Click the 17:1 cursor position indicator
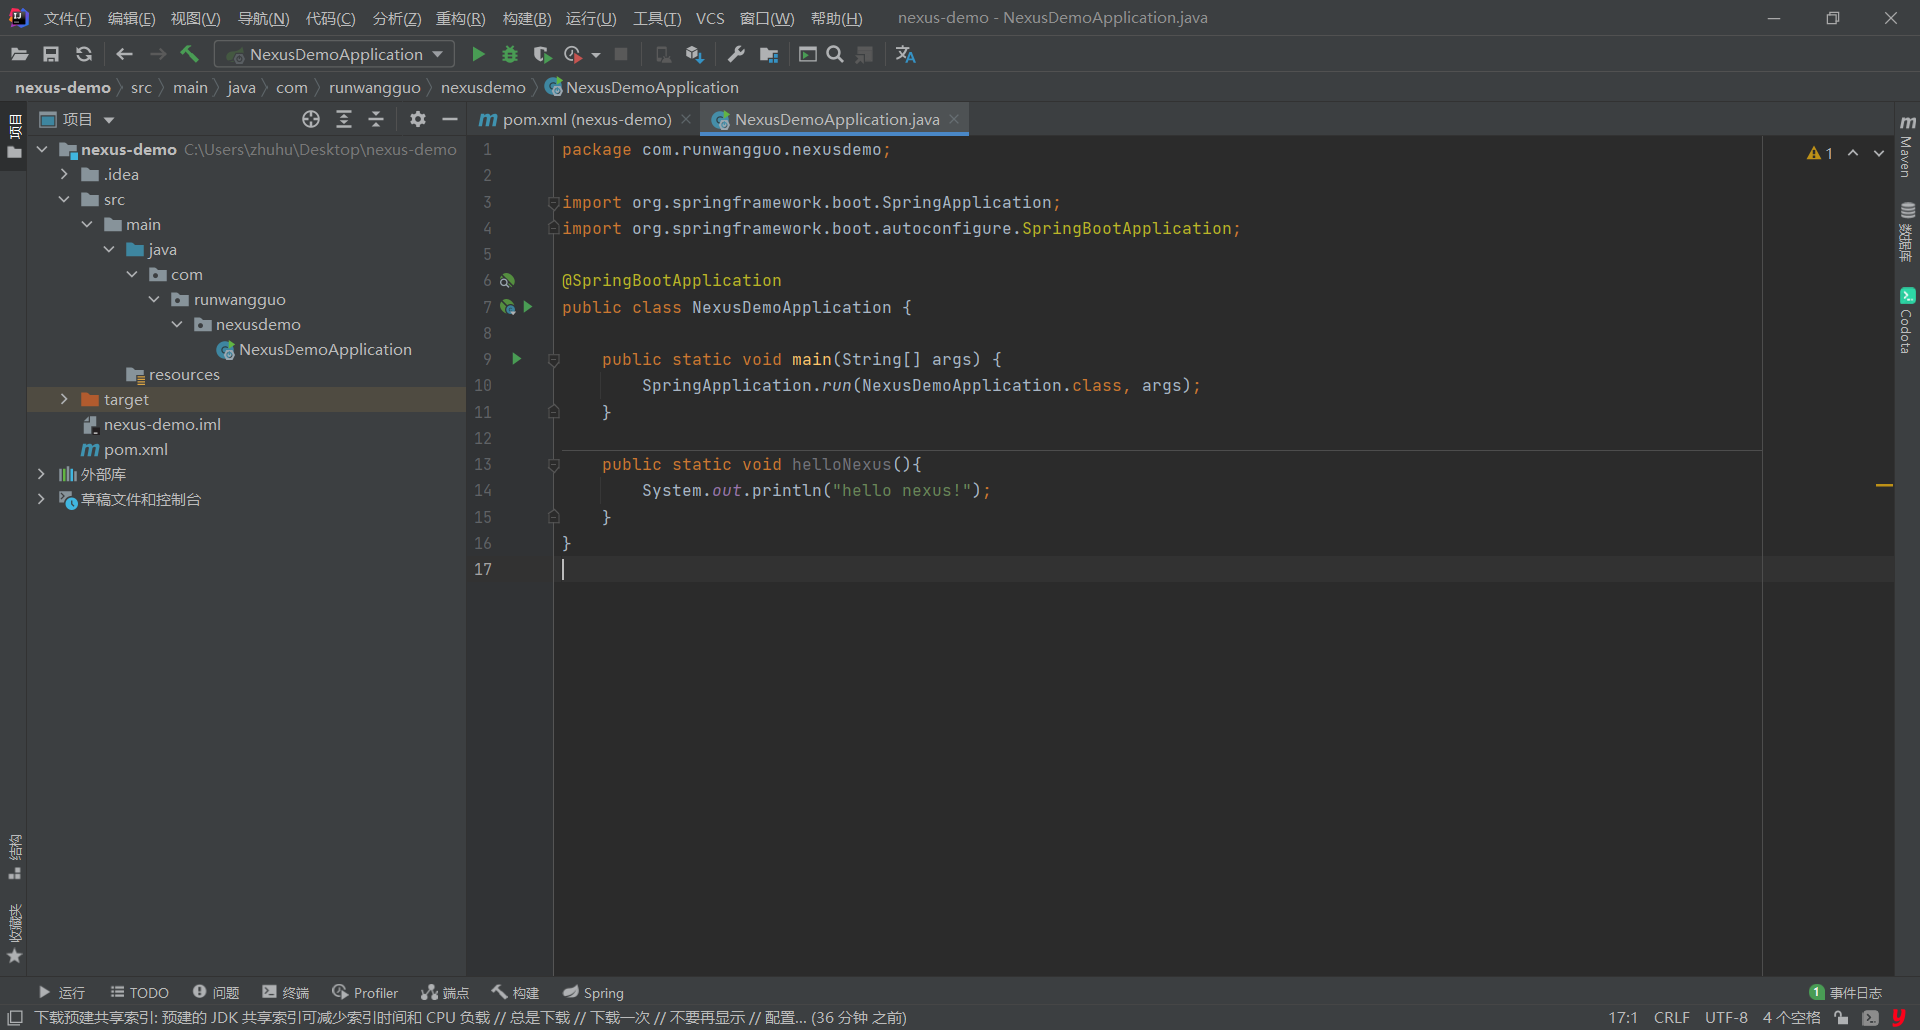1920x1030 pixels. (x=1623, y=1018)
